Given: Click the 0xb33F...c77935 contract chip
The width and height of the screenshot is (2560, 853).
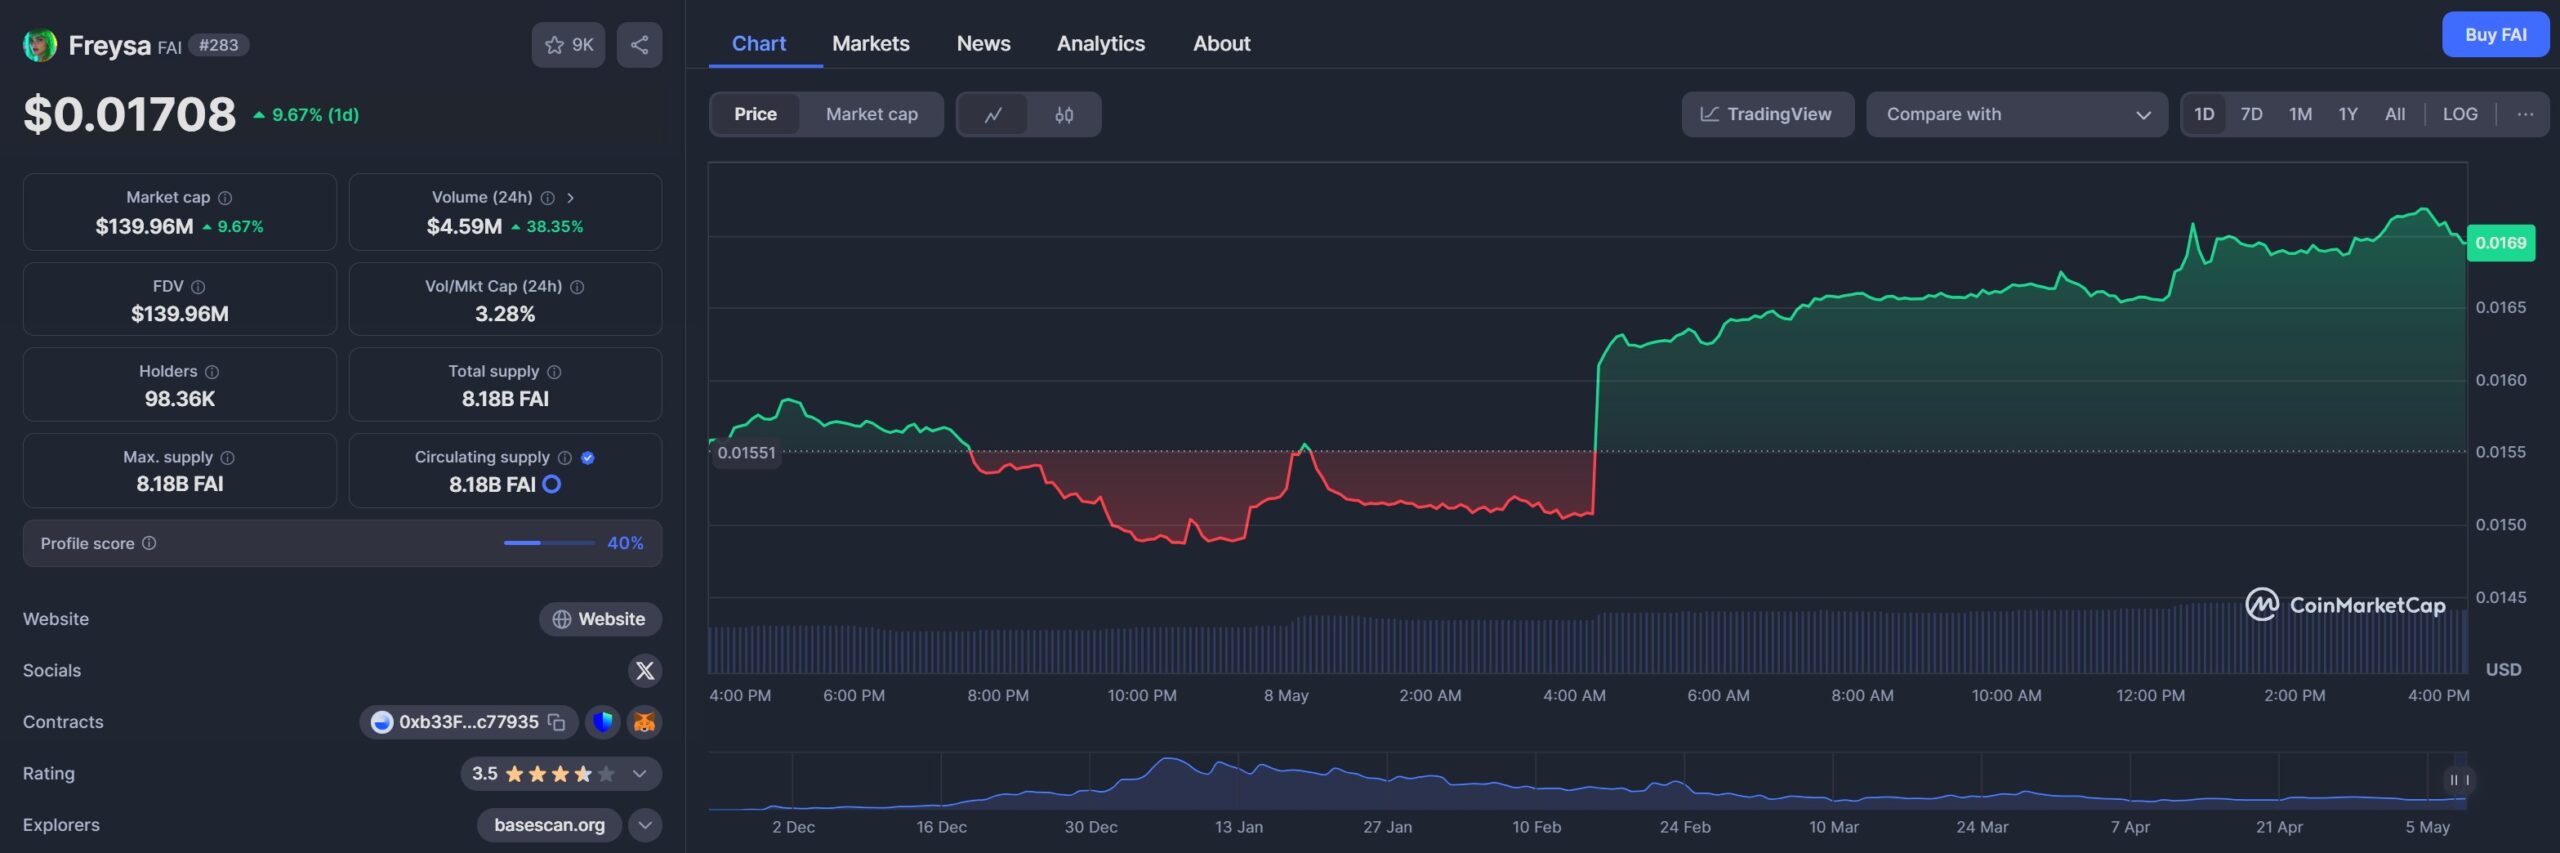Looking at the screenshot, I should pyautogui.click(x=468, y=722).
